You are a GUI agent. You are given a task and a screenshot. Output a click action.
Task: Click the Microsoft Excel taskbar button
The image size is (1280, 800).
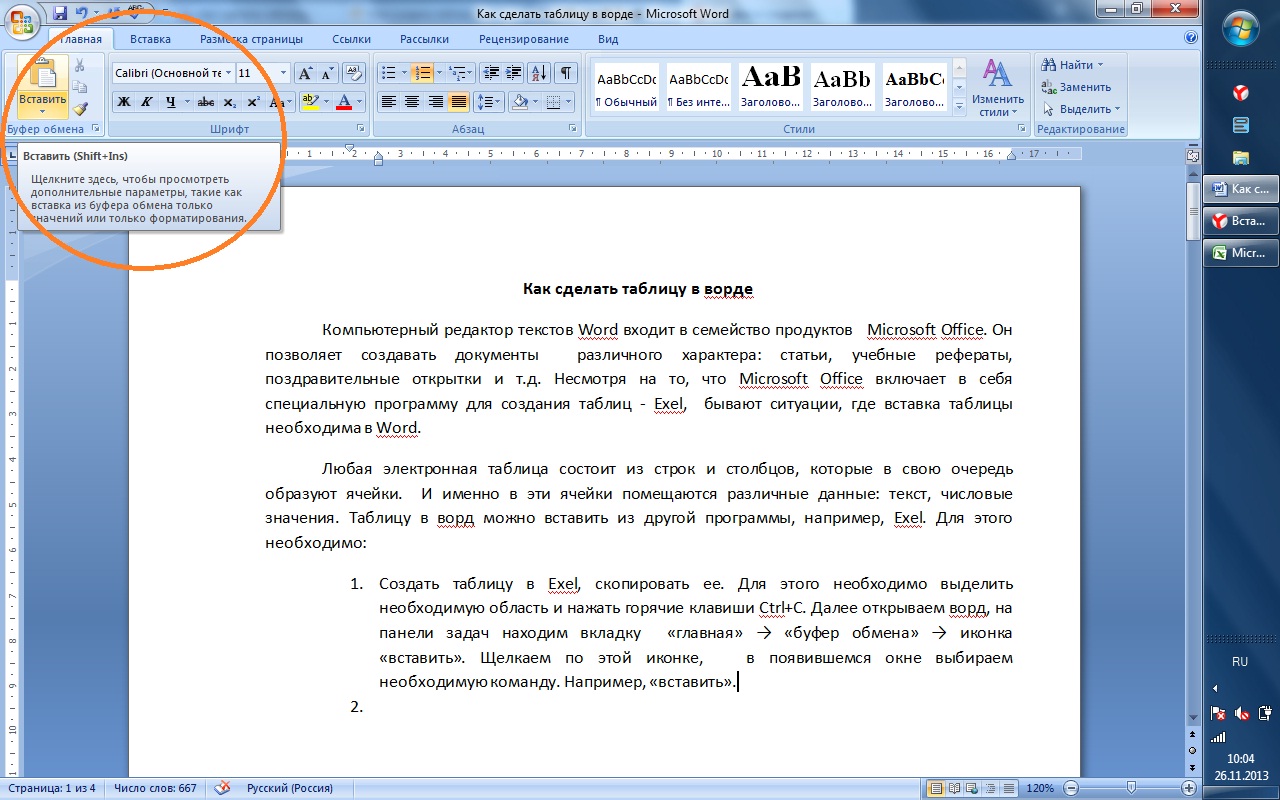click(1241, 253)
